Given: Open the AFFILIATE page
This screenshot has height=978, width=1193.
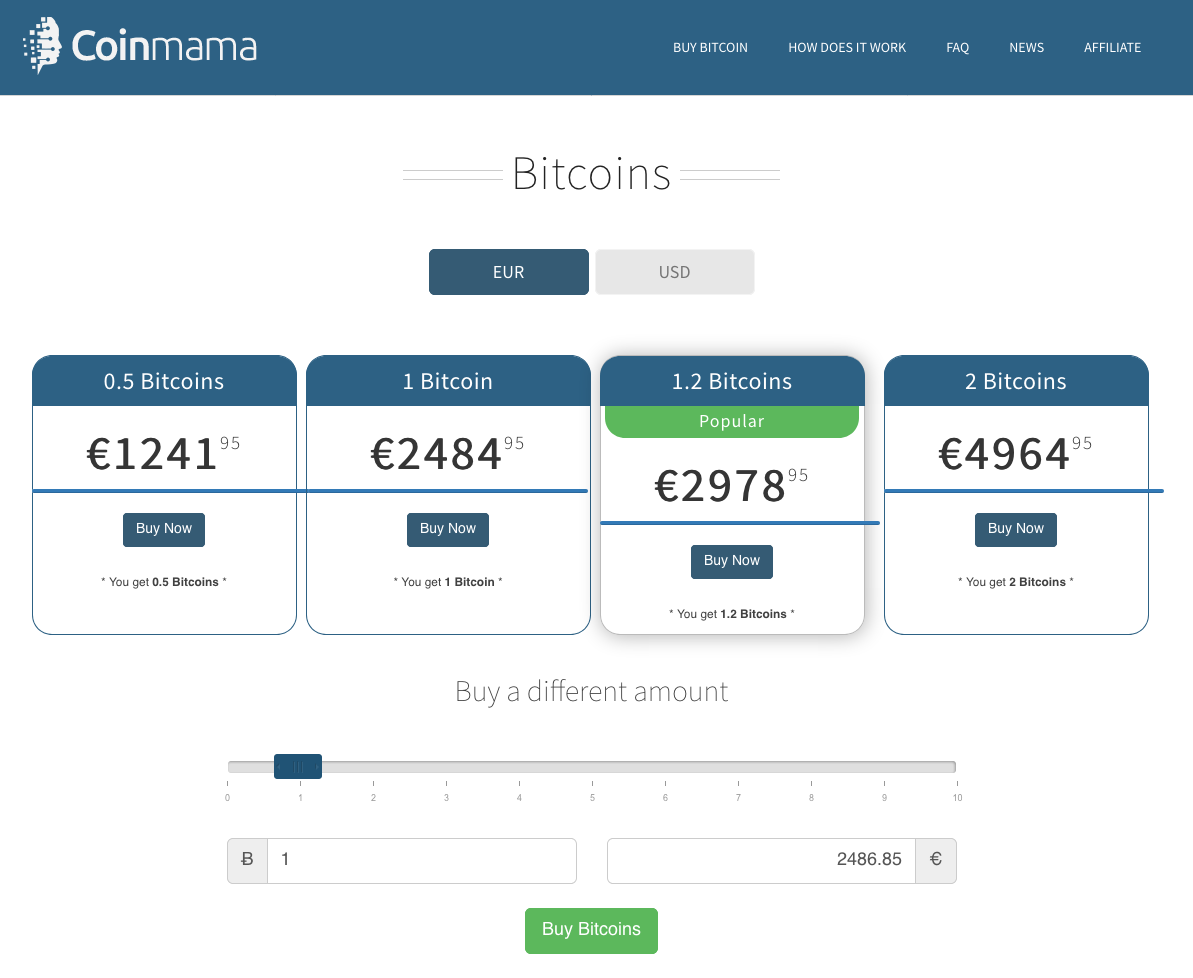Looking at the screenshot, I should [1112, 47].
